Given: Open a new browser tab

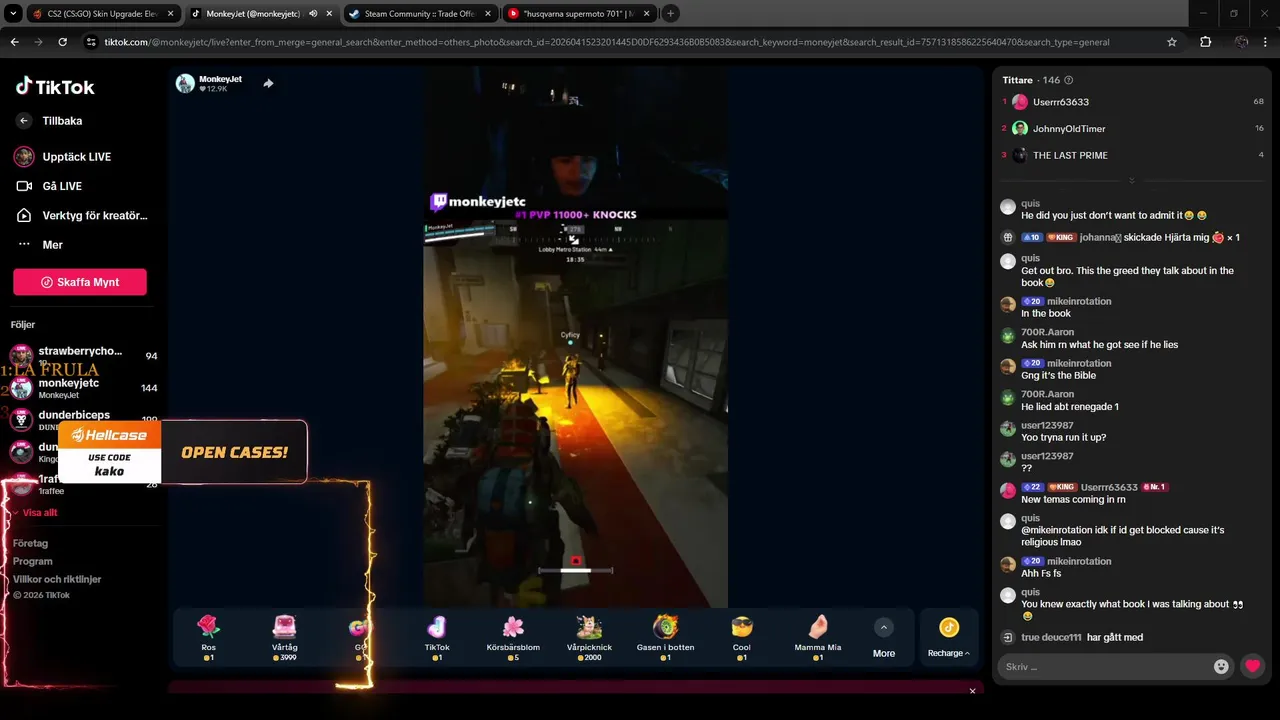Looking at the screenshot, I should pyautogui.click(x=670, y=14).
